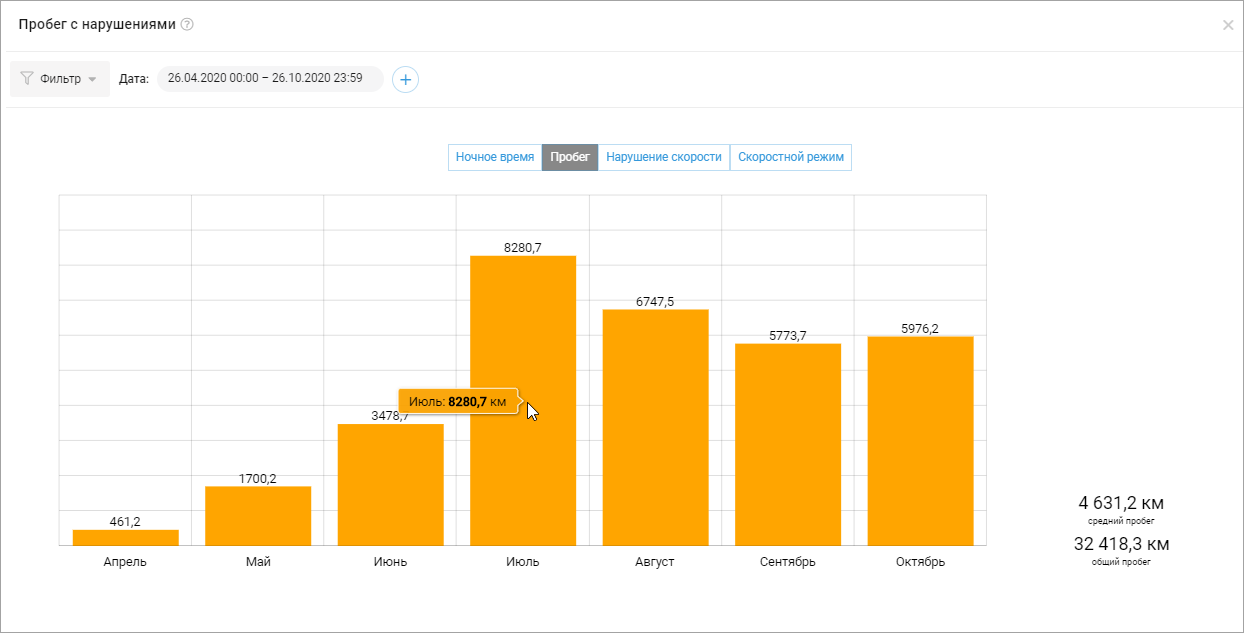The image size is (1244, 633).
Task: Switch to Ночное время tab
Action: pyautogui.click(x=495, y=157)
